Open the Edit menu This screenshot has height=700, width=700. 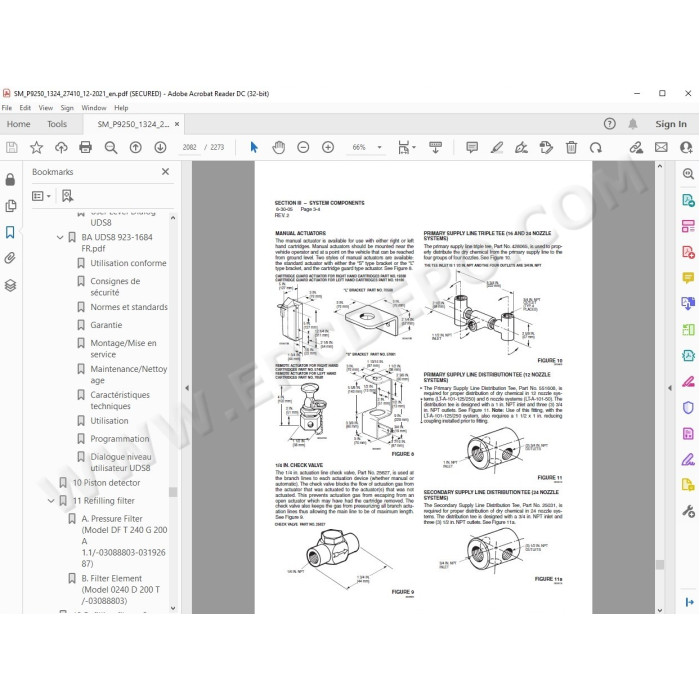click(x=25, y=108)
